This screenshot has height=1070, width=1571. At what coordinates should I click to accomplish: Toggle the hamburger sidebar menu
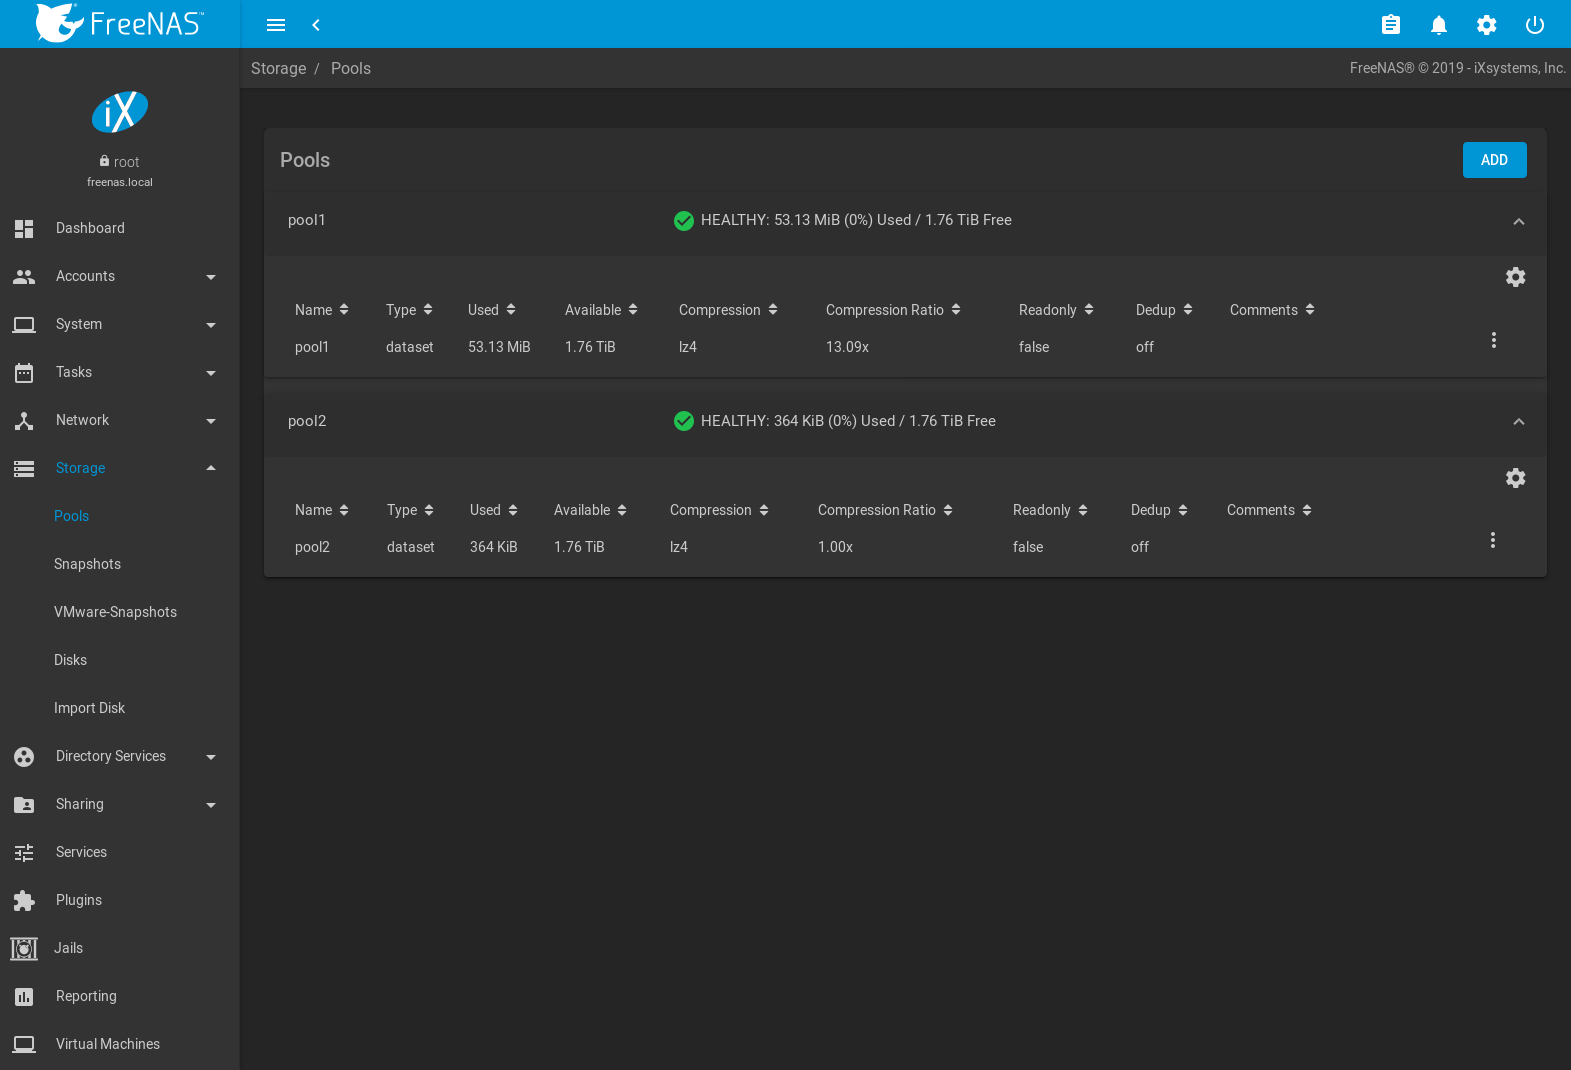click(x=276, y=25)
